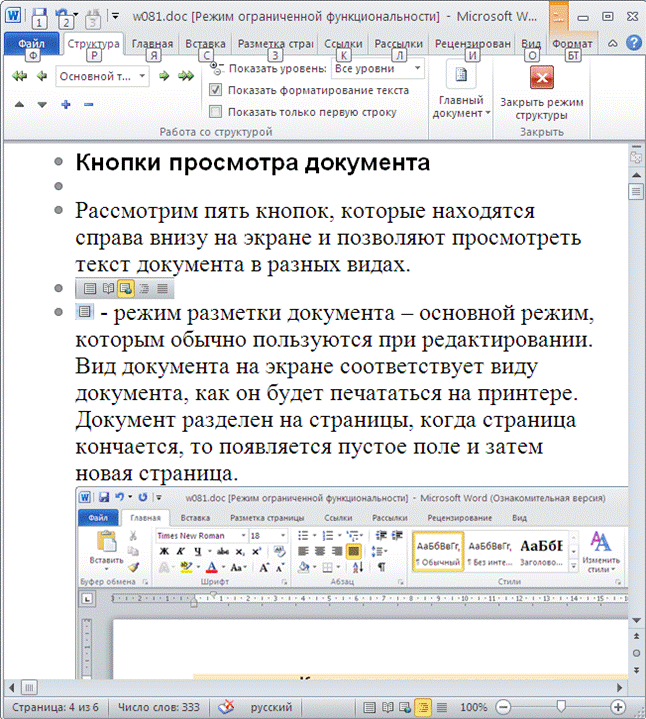
Task: Click the Previous page double-up arrow
Action: pyautogui.click(x=636, y=636)
